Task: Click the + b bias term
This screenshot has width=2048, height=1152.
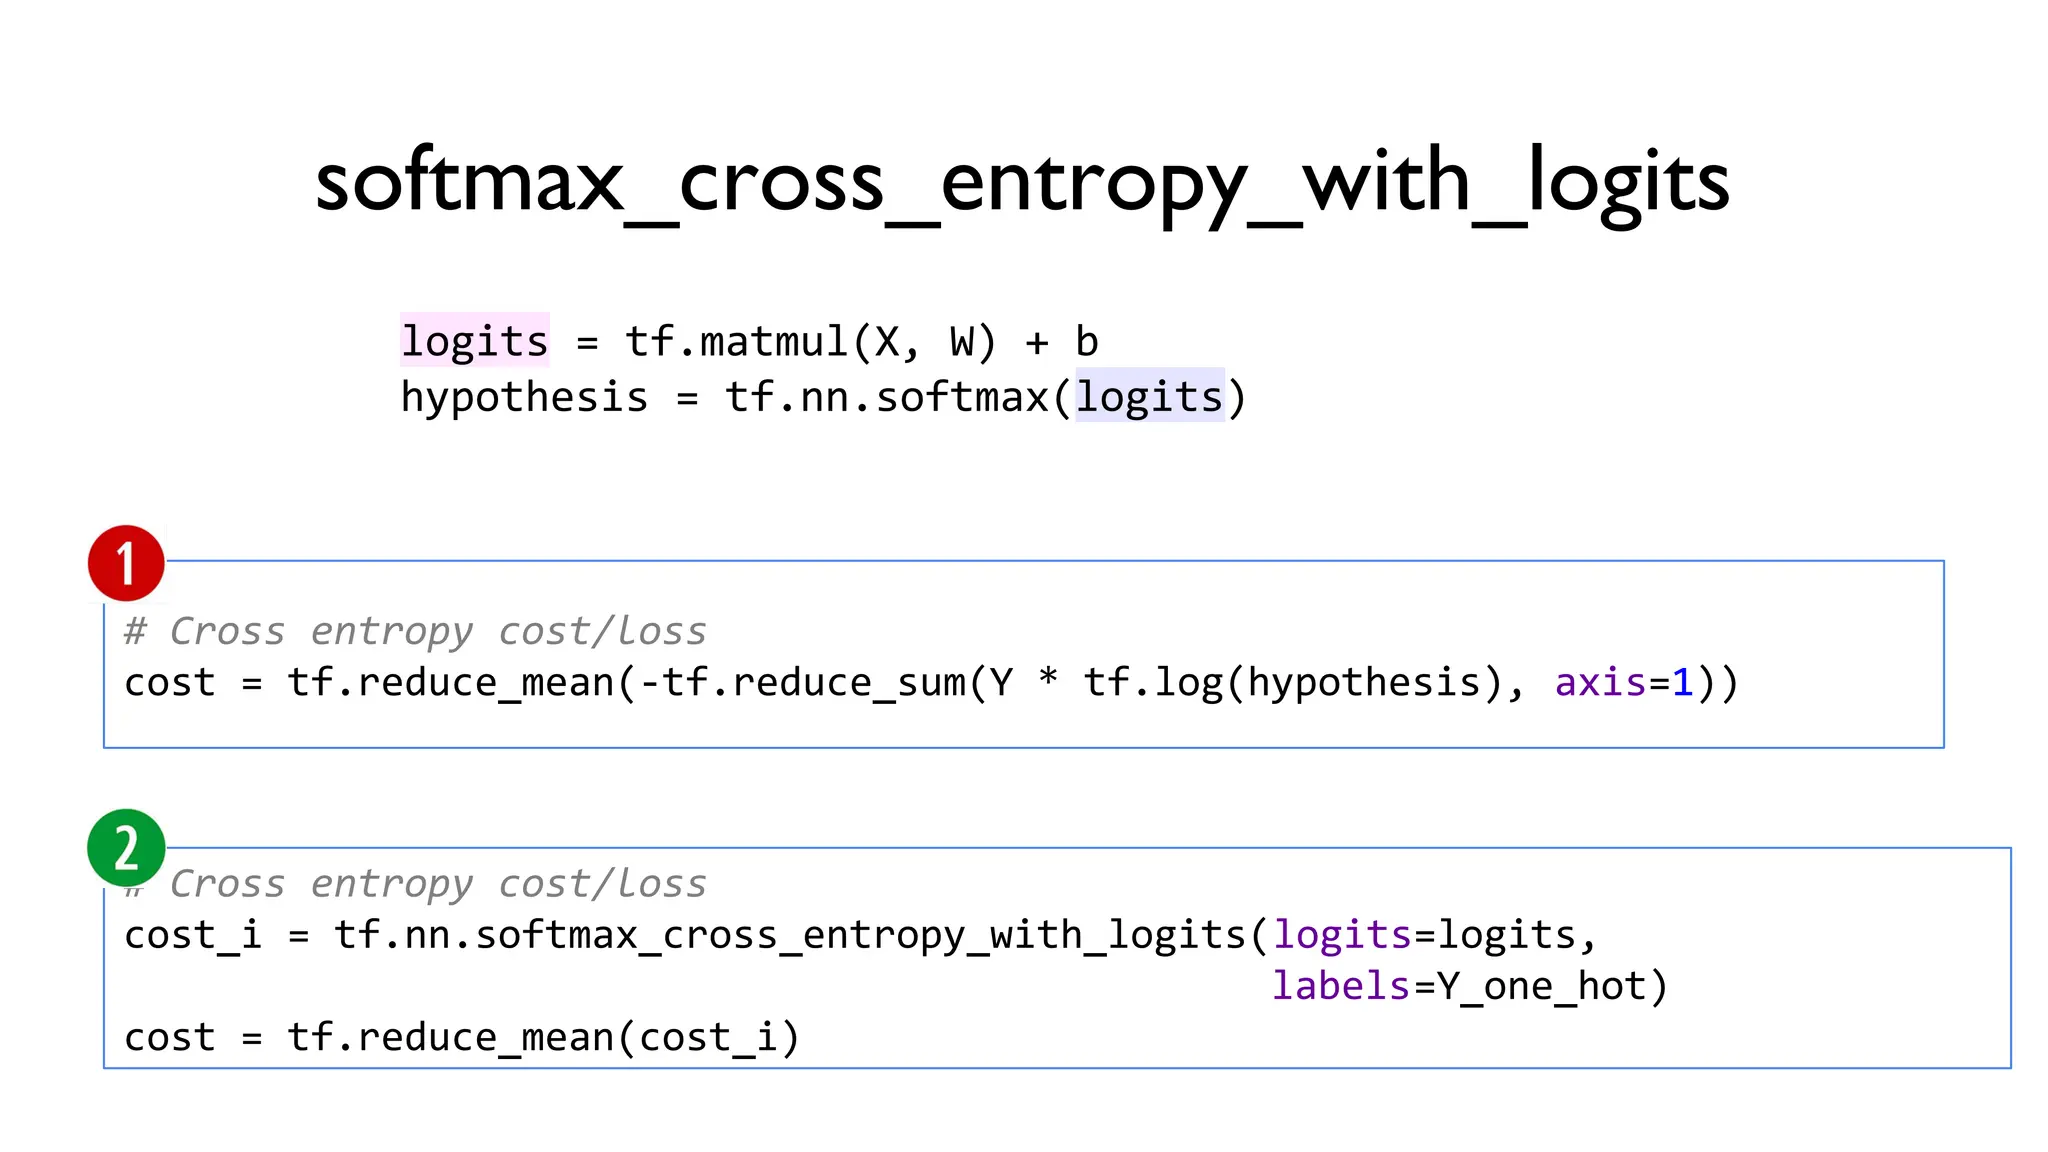Action: (x=1062, y=342)
